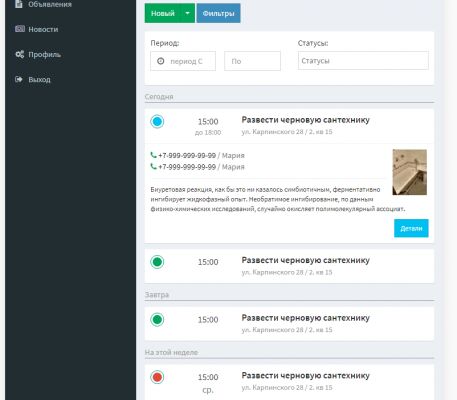Screen dimensions: 457x400
Task: Toggle the green status circle of second today task
Action: (x=157, y=262)
